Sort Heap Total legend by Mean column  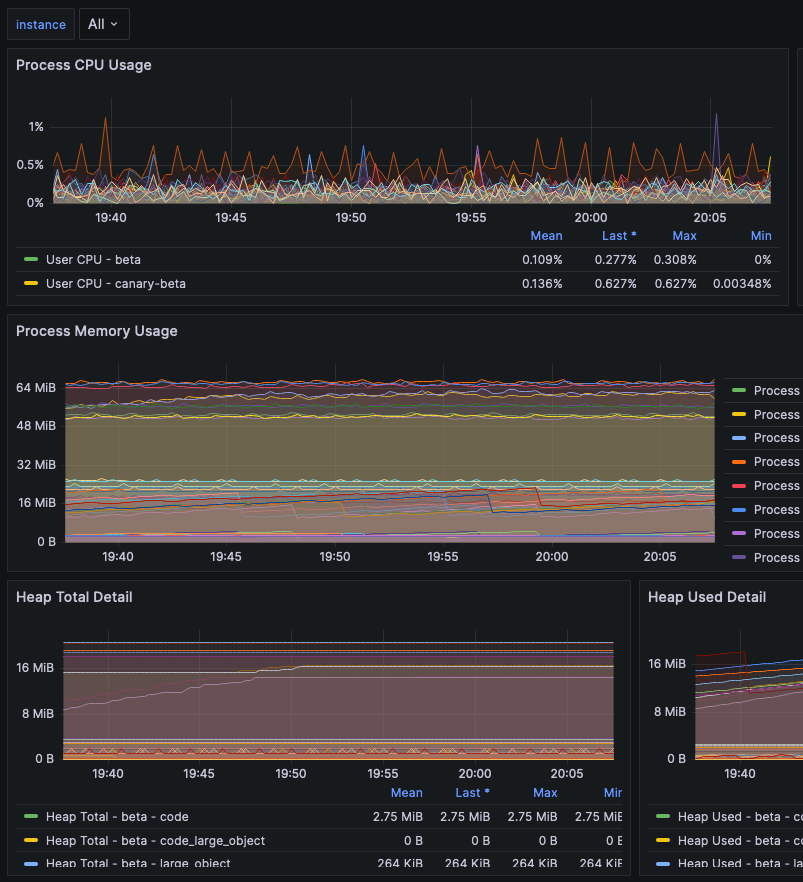point(407,793)
